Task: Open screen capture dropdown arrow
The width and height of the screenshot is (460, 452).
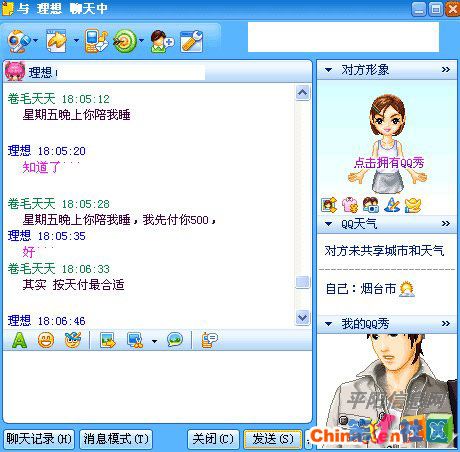Action: point(154,341)
